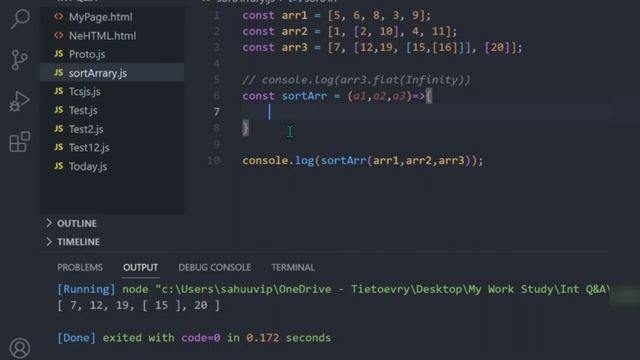Click the commented console.log flat(Infinity) line
Image resolution: width=640 pixels, height=360 pixels.
point(356,80)
